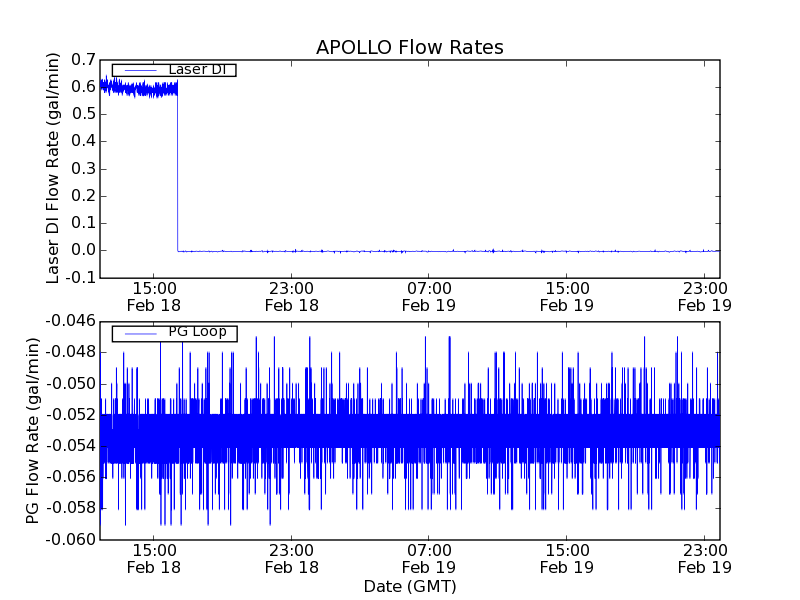Viewport: 800px width, 600px height.
Task: Click the -0.052 tick on the PG chart
Action: pos(70,415)
